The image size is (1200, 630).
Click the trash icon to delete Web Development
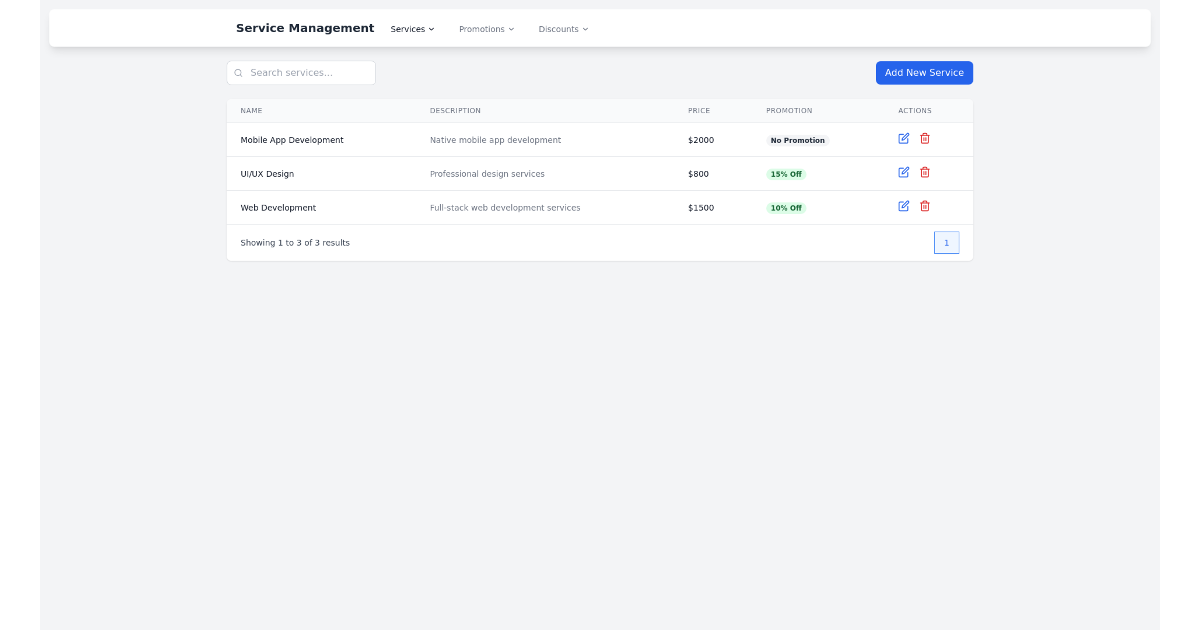925,206
